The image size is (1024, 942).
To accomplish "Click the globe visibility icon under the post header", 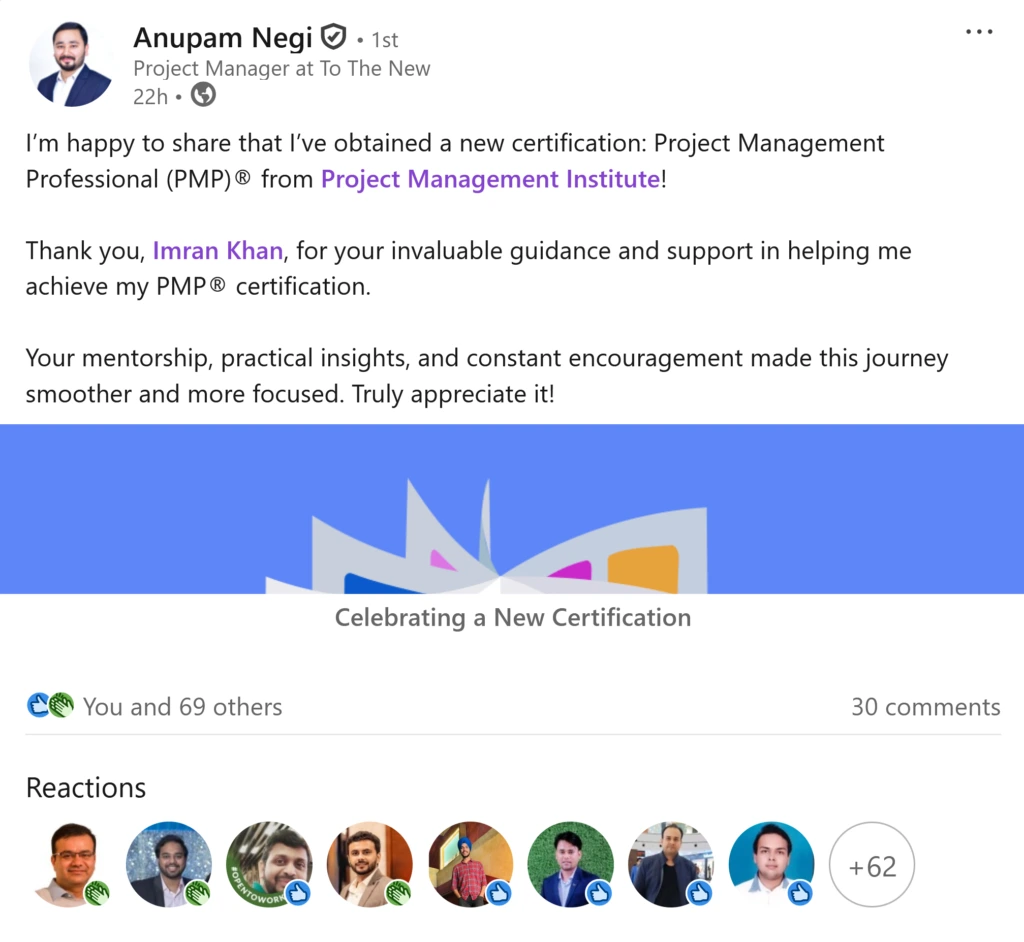I will [x=203, y=95].
